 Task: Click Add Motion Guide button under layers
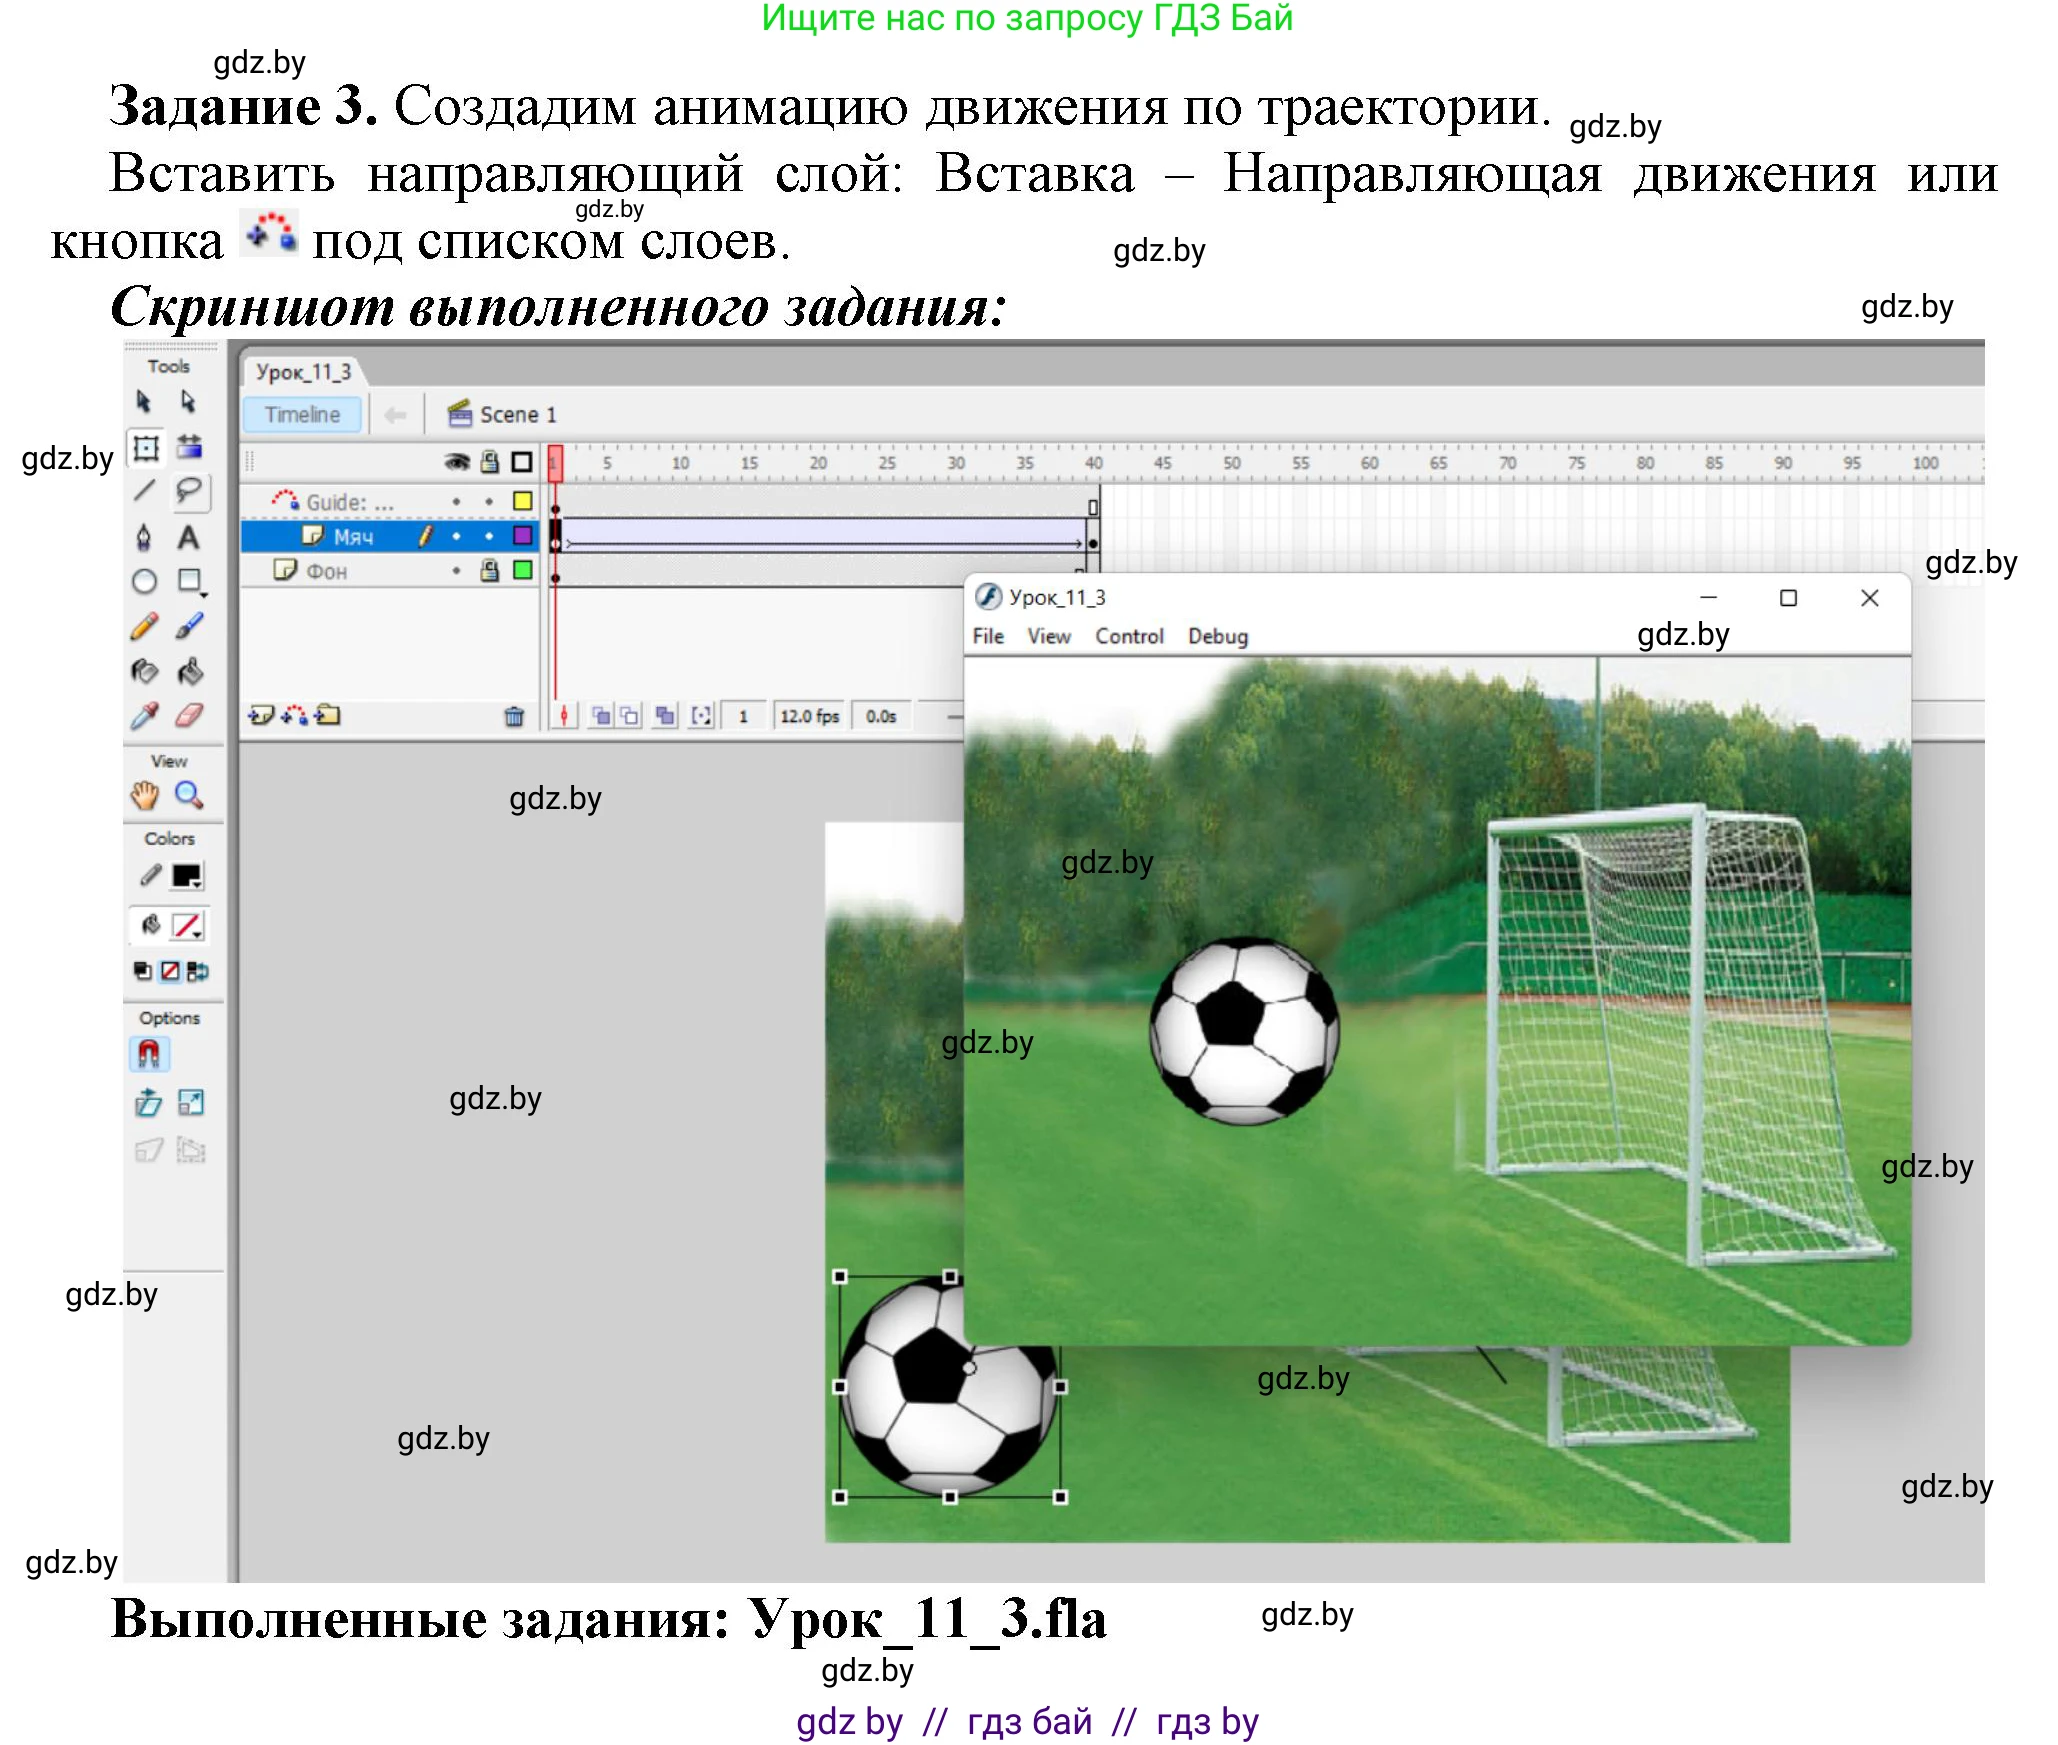(x=295, y=715)
